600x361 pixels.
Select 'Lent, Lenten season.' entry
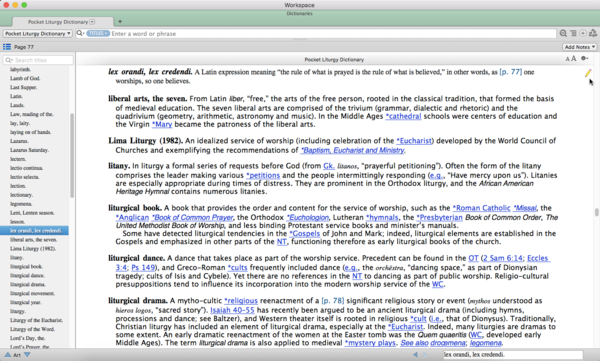point(32,212)
